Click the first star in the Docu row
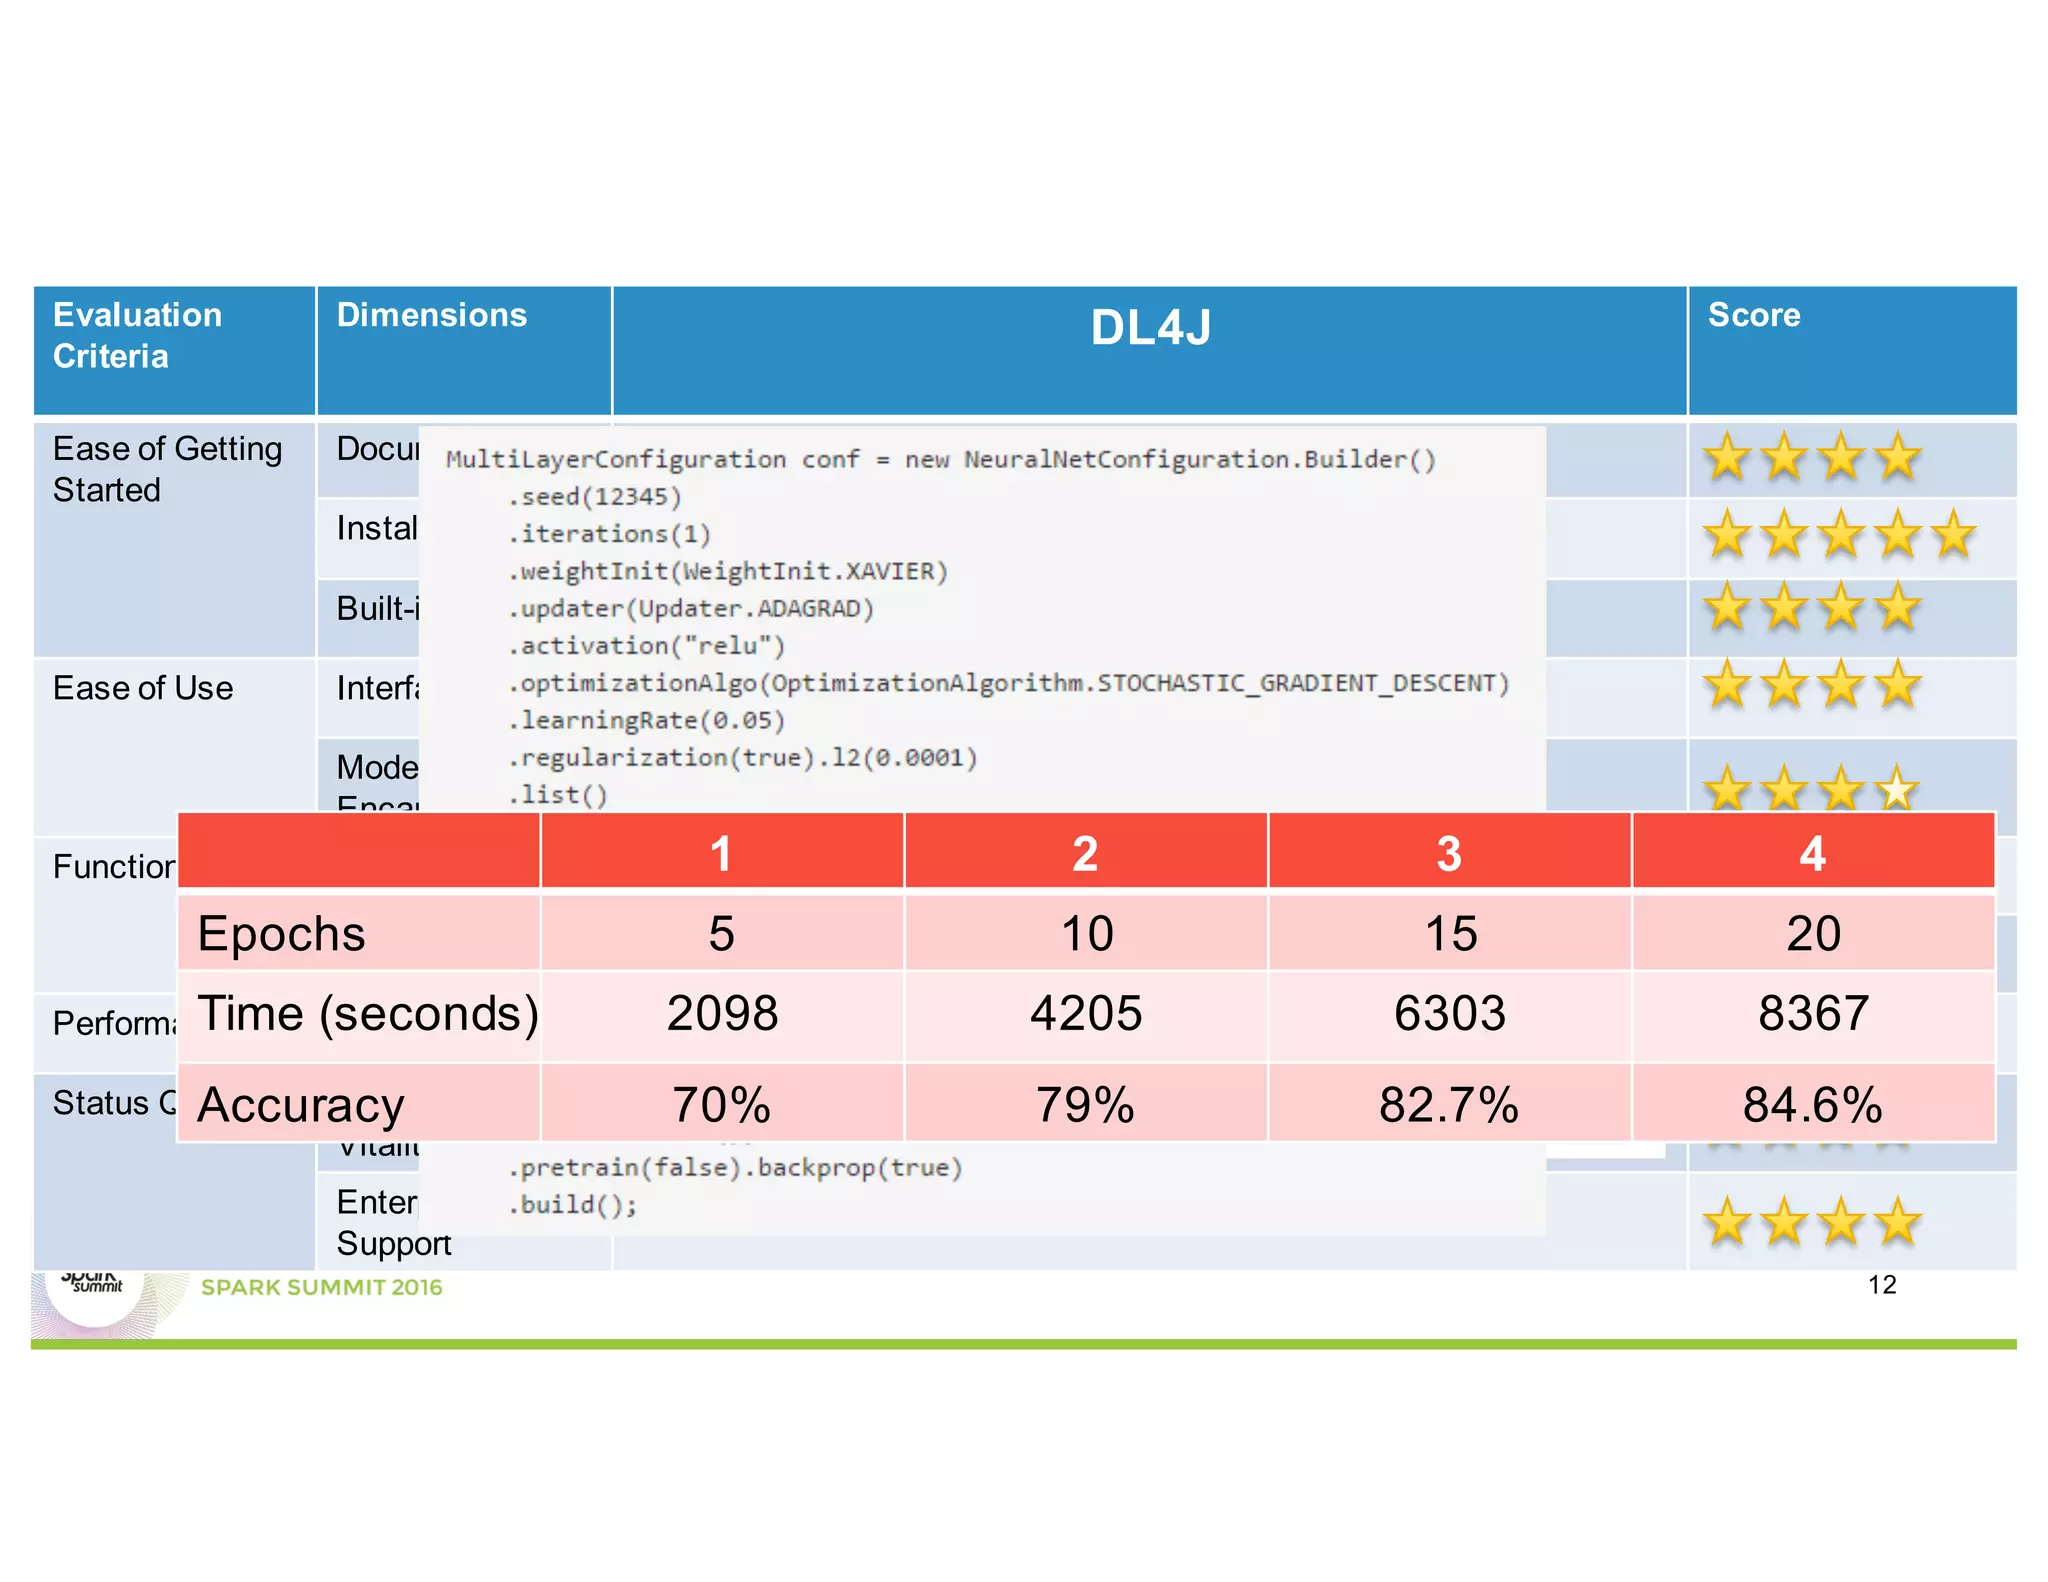This screenshot has height=1582, width=2048. click(x=1727, y=457)
